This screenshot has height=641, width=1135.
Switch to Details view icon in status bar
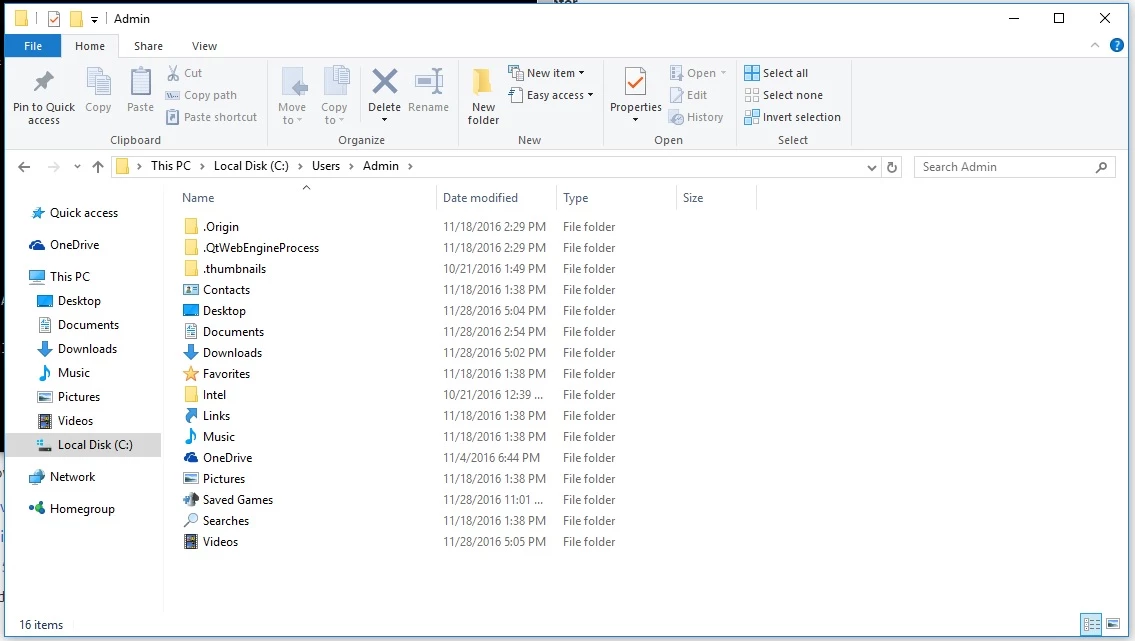click(x=1091, y=624)
